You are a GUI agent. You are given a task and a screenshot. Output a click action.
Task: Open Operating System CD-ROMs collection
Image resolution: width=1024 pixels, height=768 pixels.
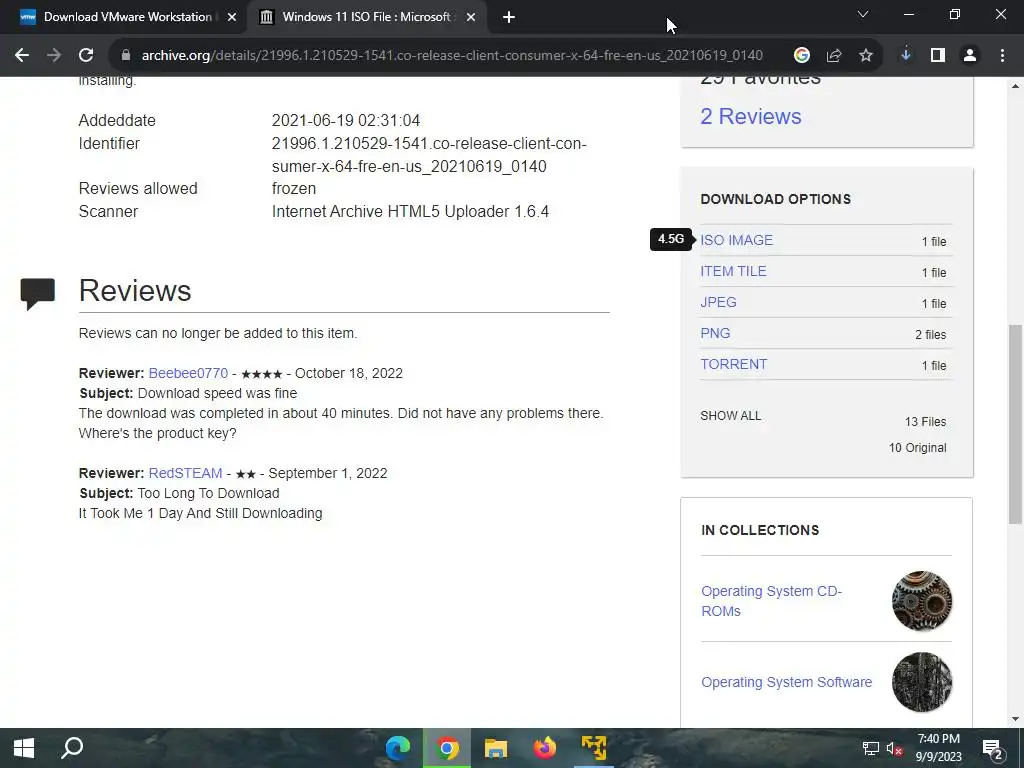[x=771, y=601]
